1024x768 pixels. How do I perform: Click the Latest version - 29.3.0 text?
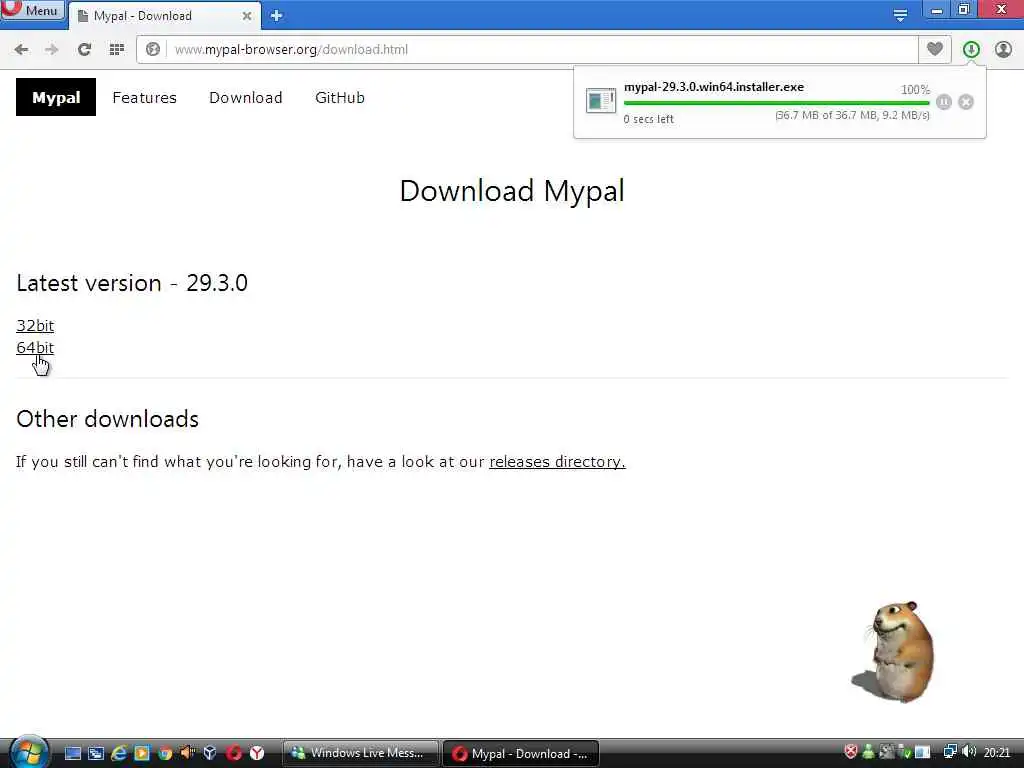click(132, 283)
